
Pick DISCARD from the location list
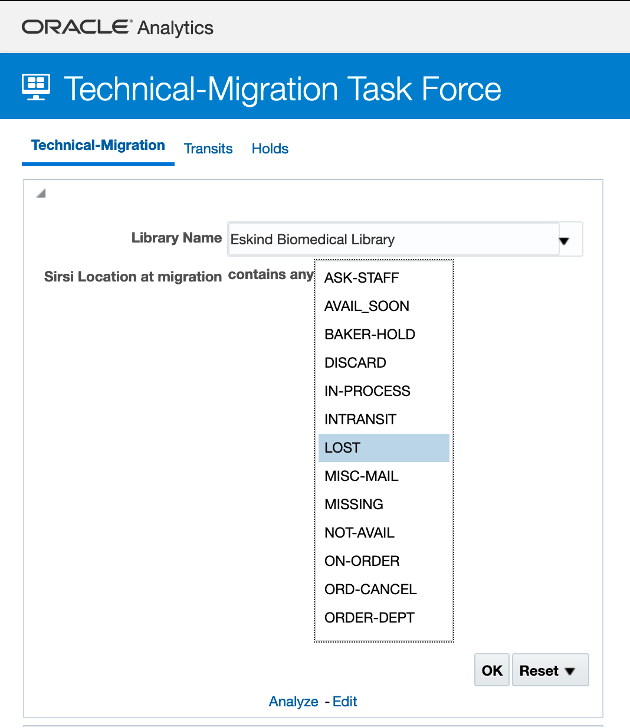pyautogui.click(x=355, y=363)
